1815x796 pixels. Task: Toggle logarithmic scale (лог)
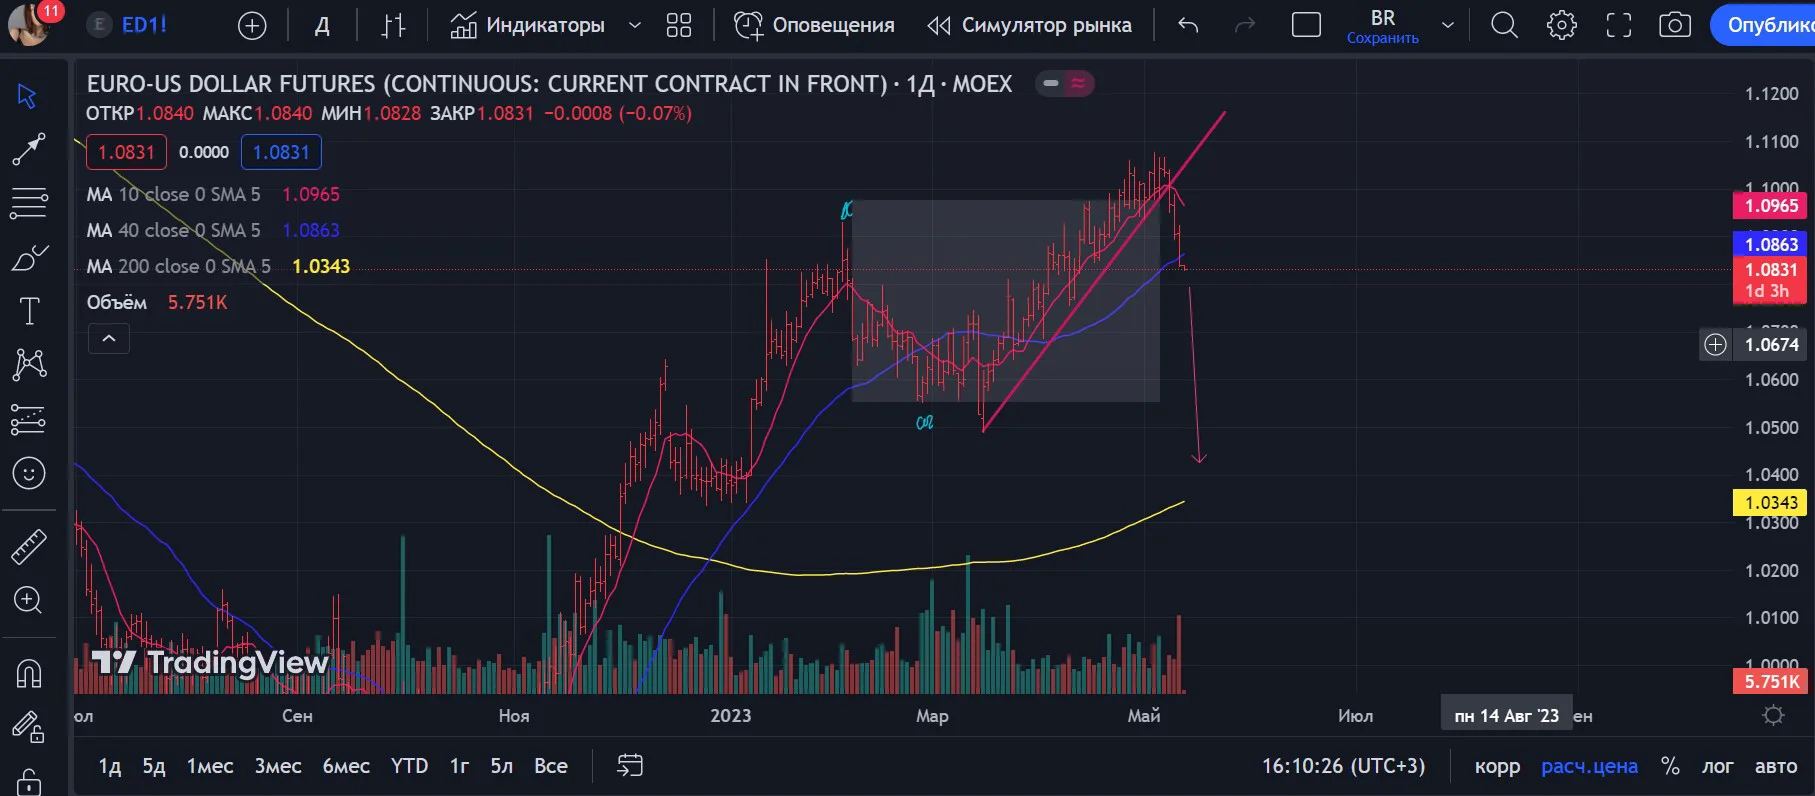[1718, 766]
